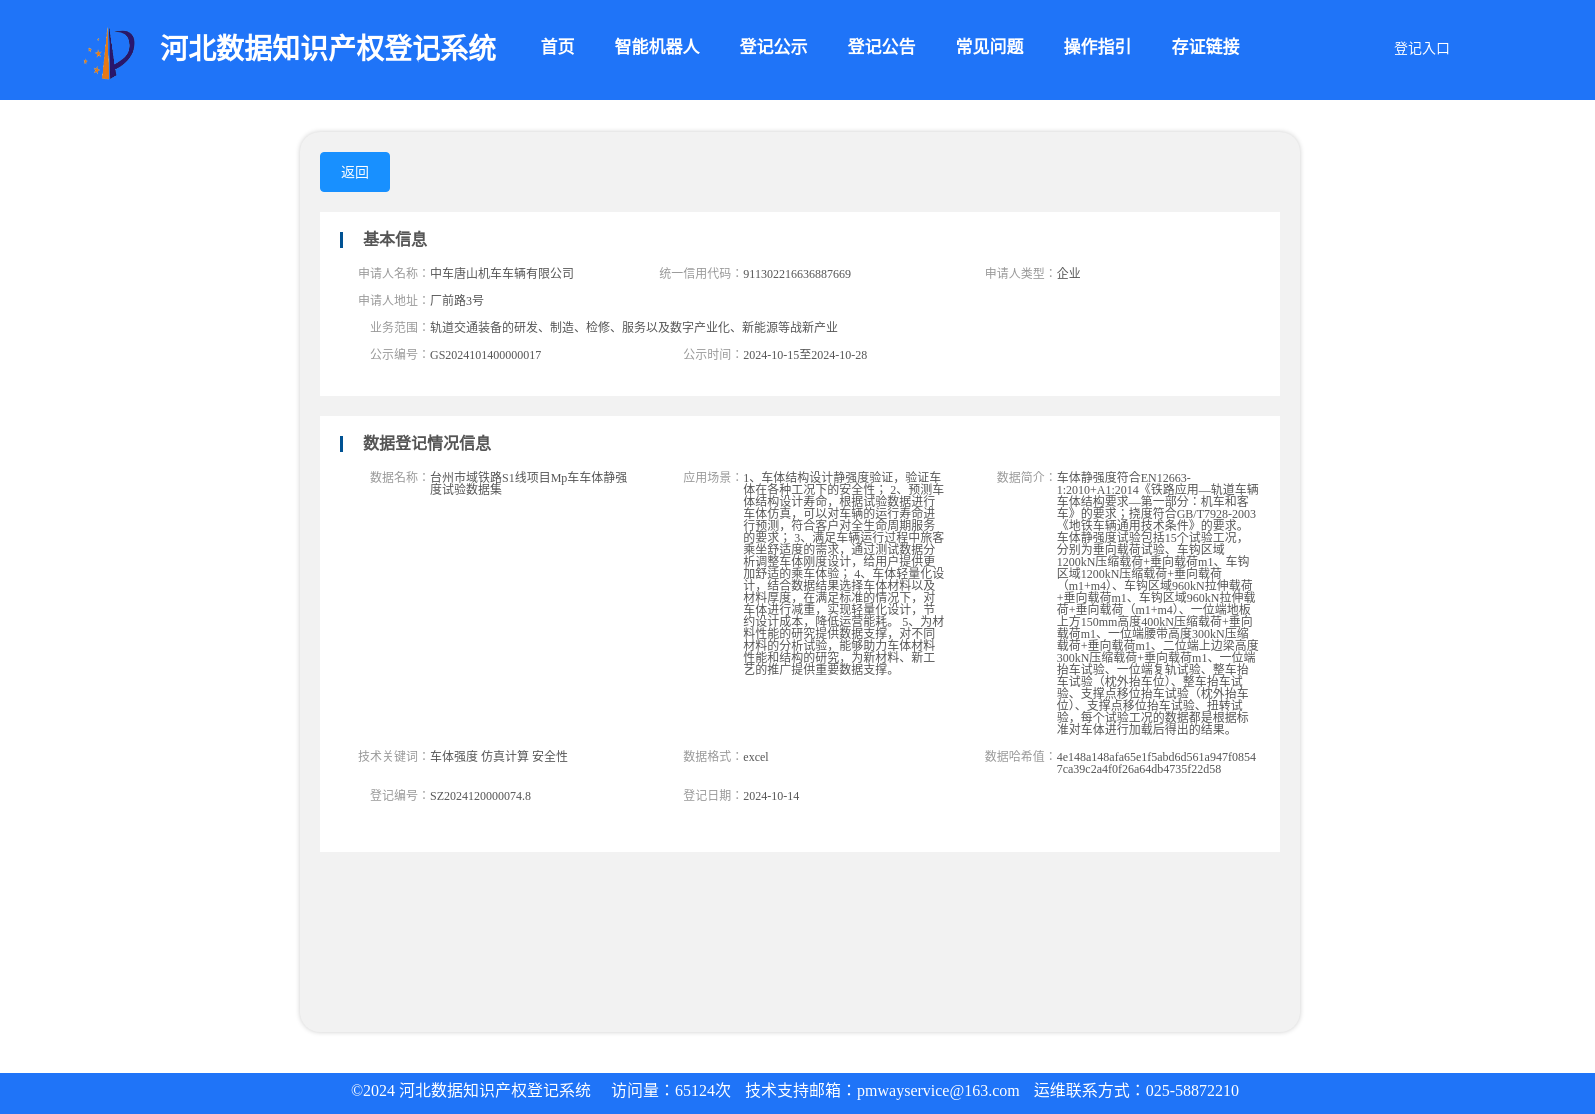The width and height of the screenshot is (1595, 1114).
Task: Select registration number SZ2024120000074.8
Action: 480,796
